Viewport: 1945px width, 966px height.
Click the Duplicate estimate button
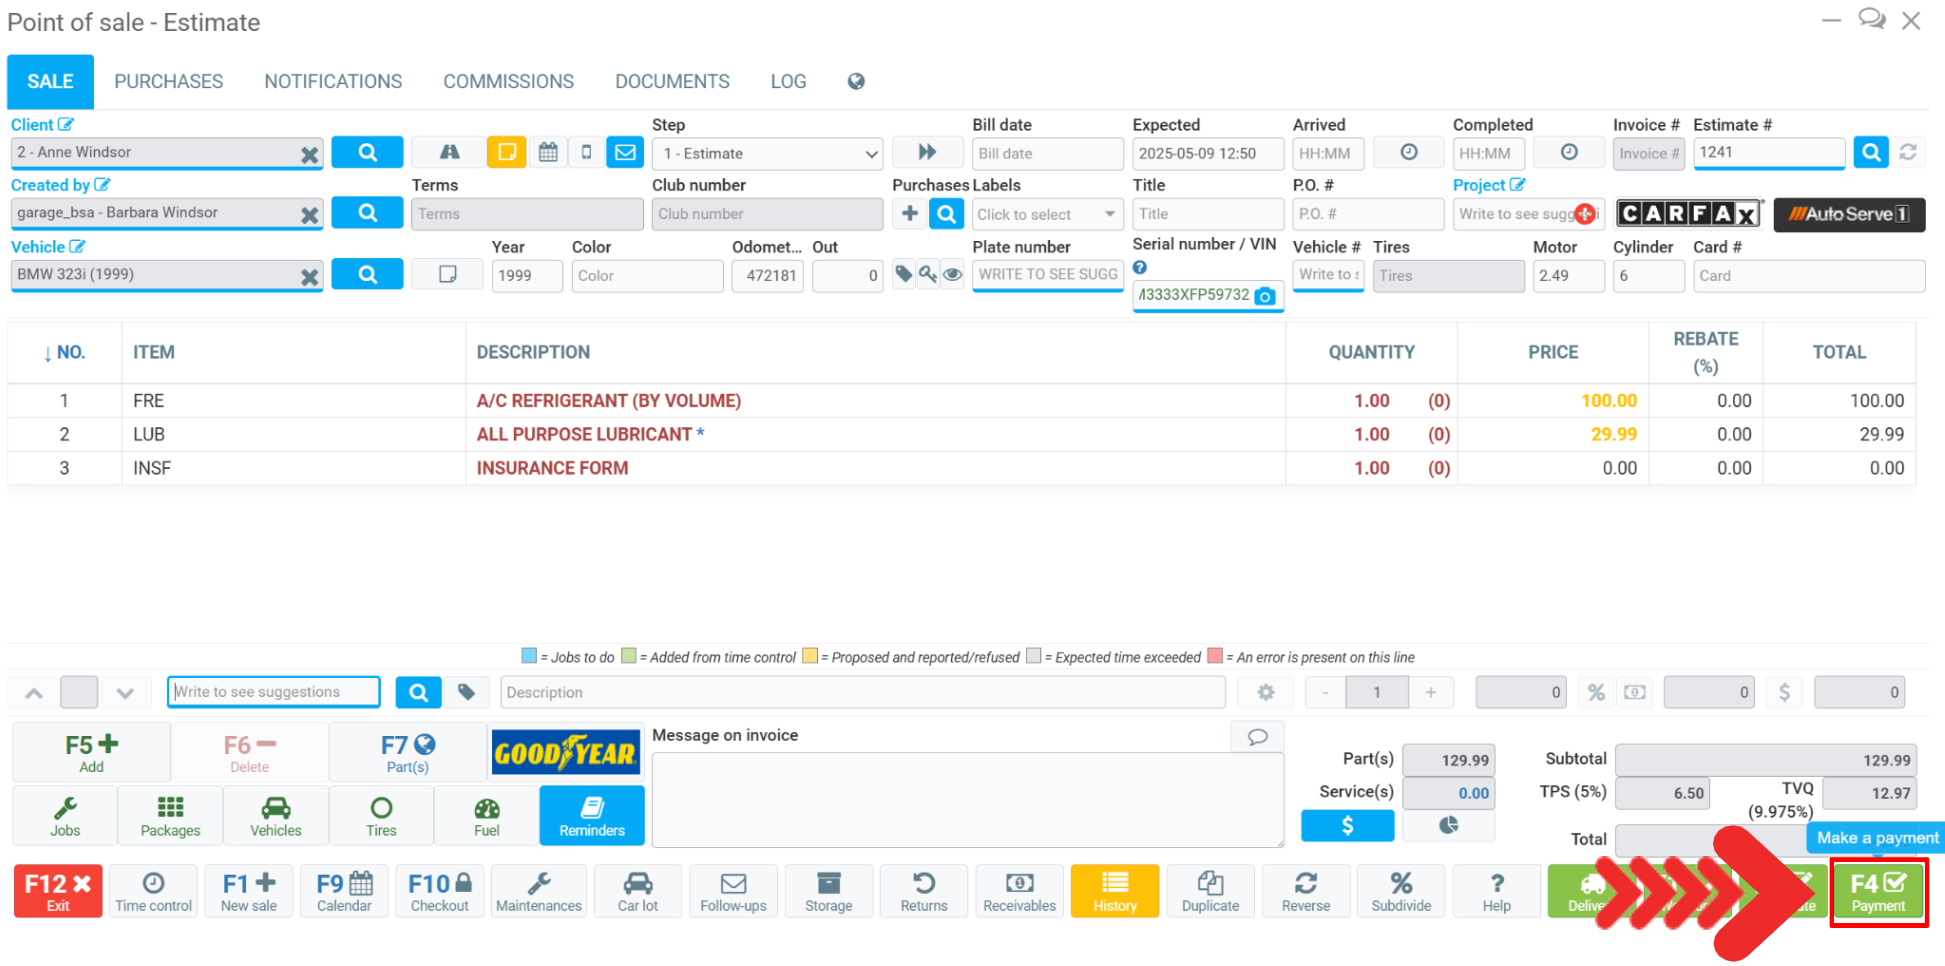pos(1210,891)
